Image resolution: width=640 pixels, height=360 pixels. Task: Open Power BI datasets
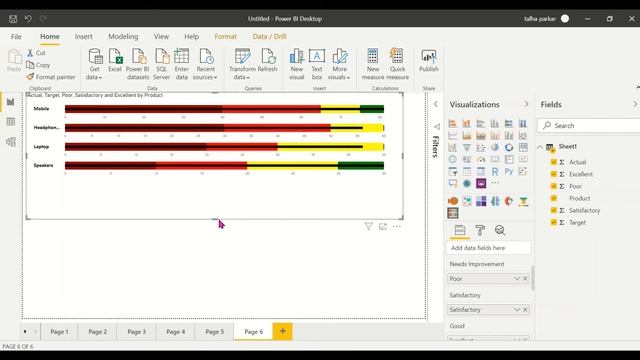(138, 64)
